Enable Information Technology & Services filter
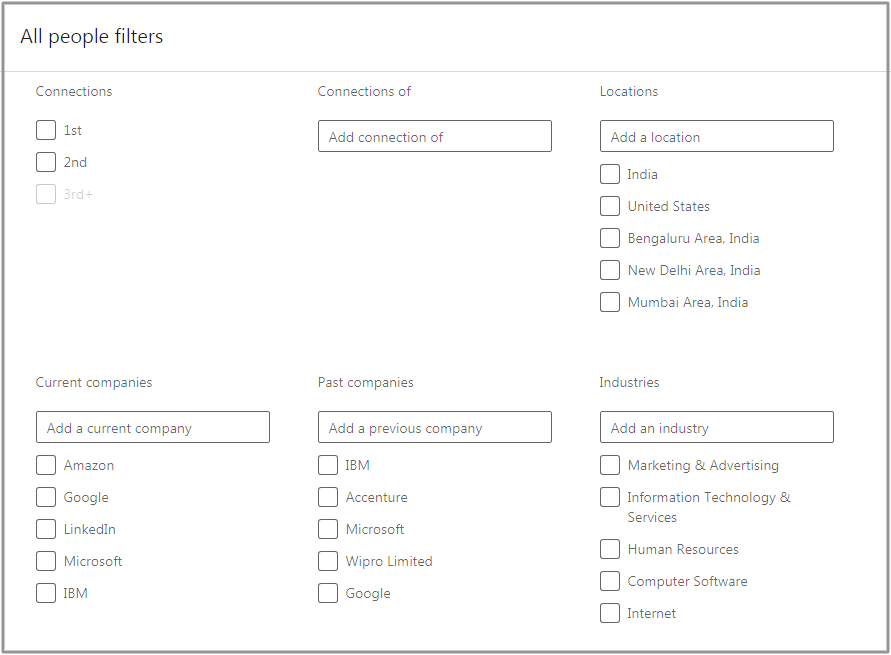Image resolution: width=891 pixels, height=655 pixels. coord(610,497)
